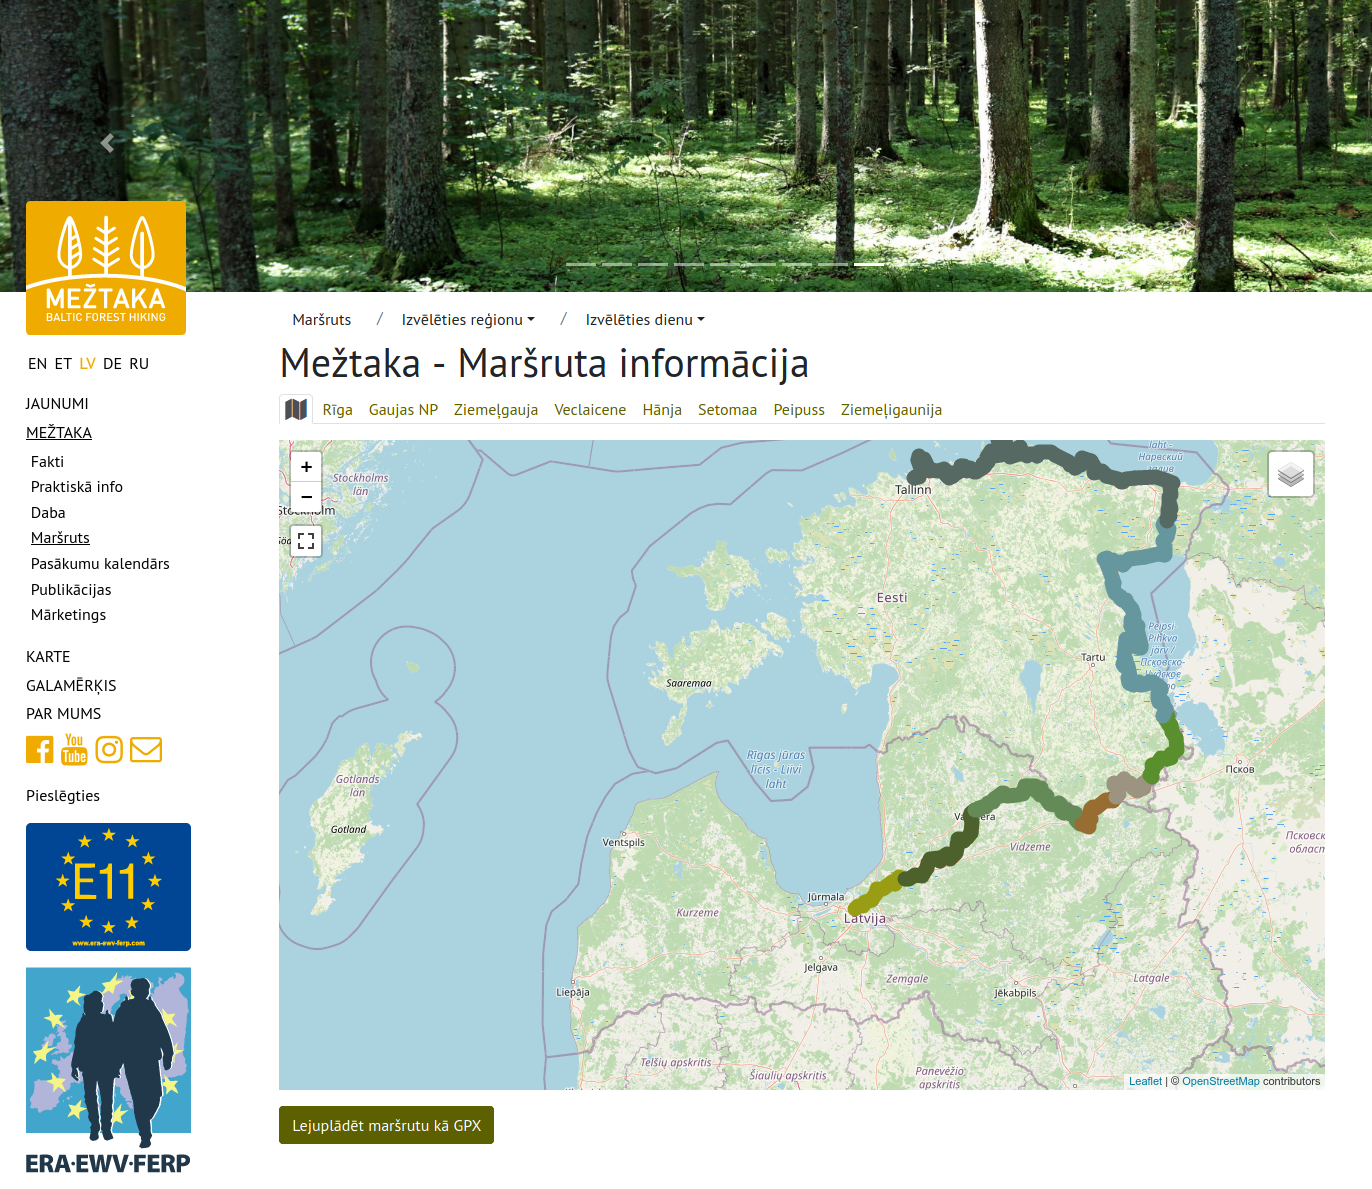Open the Praktiskā info menu item

pos(77,487)
